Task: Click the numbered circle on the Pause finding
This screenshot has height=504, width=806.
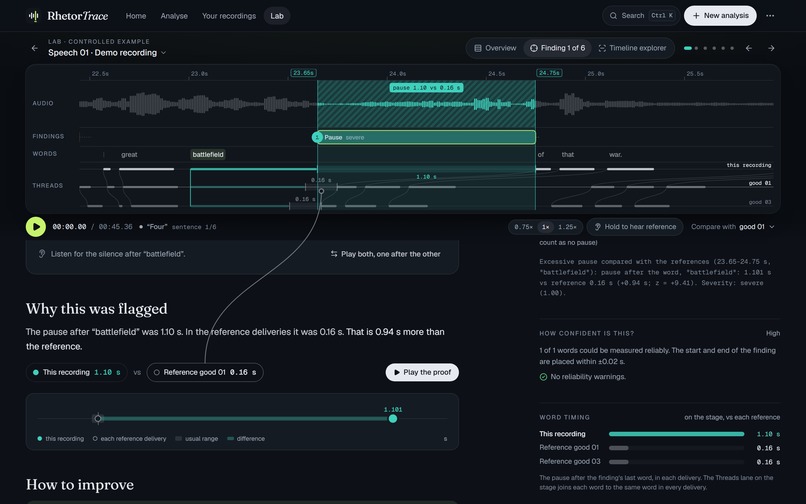Action: (317, 137)
